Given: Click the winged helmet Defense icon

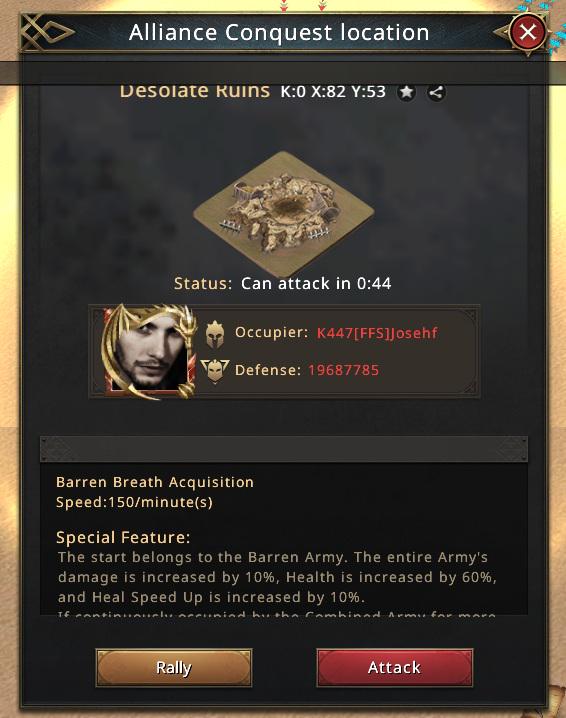Looking at the screenshot, I should tap(215, 370).
